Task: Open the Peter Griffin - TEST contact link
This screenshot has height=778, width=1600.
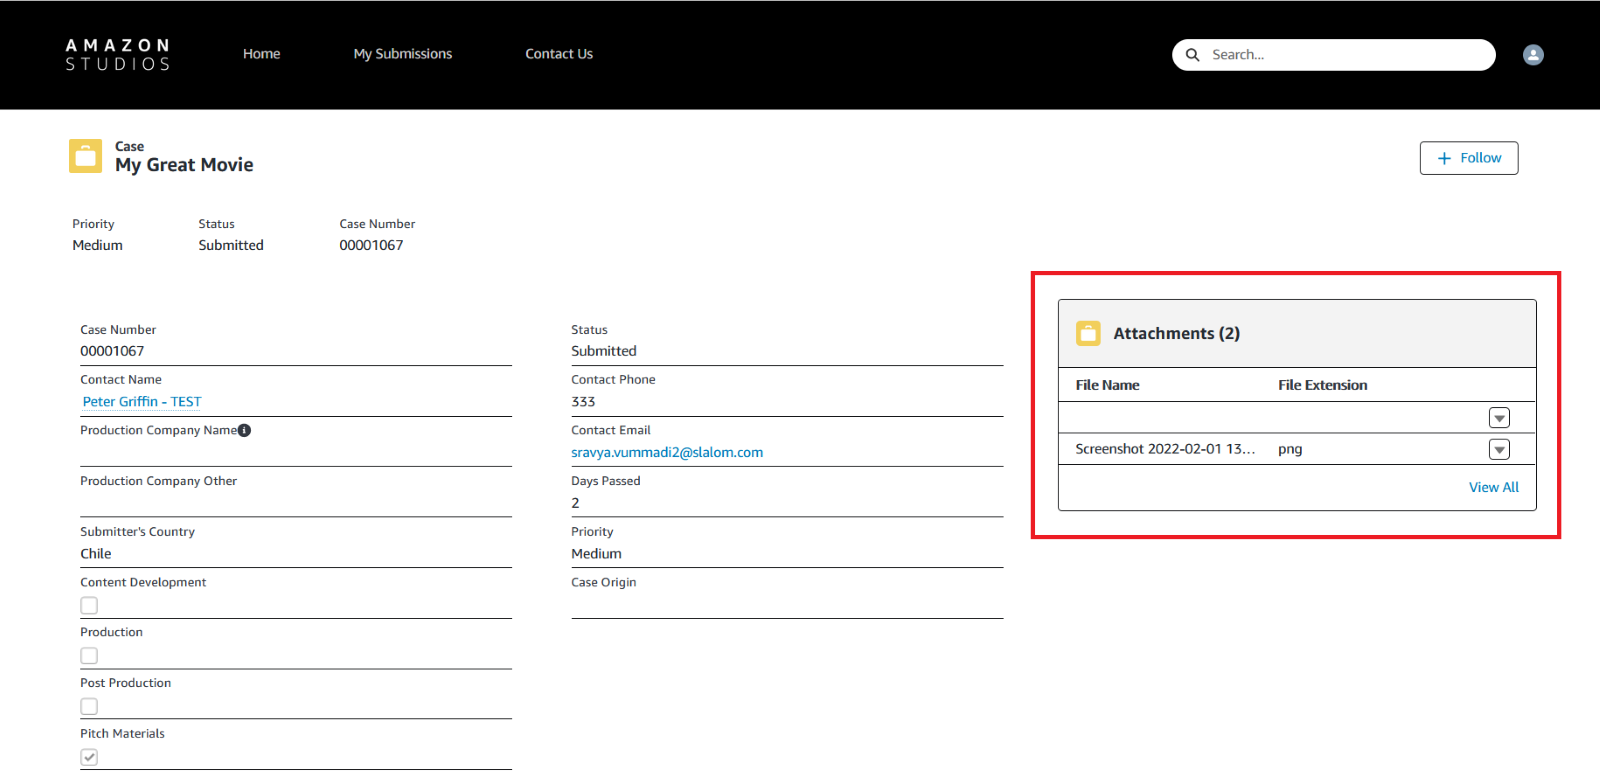Action: [x=142, y=401]
